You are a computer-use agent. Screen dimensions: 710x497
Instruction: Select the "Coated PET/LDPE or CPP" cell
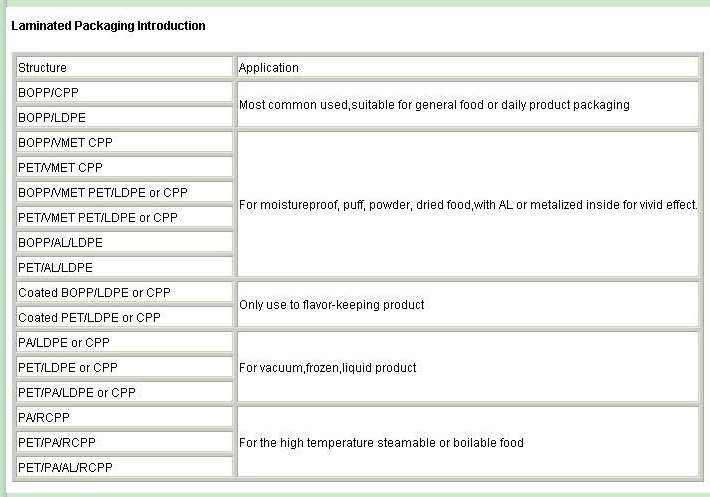click(x=124, y=318)
